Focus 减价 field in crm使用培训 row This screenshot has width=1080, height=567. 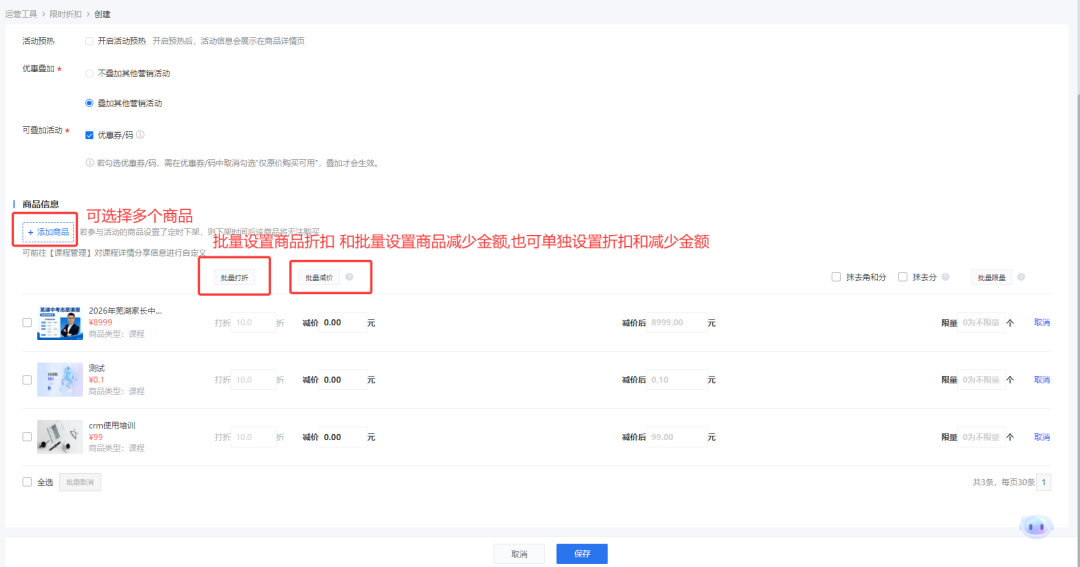coord(343,437)
